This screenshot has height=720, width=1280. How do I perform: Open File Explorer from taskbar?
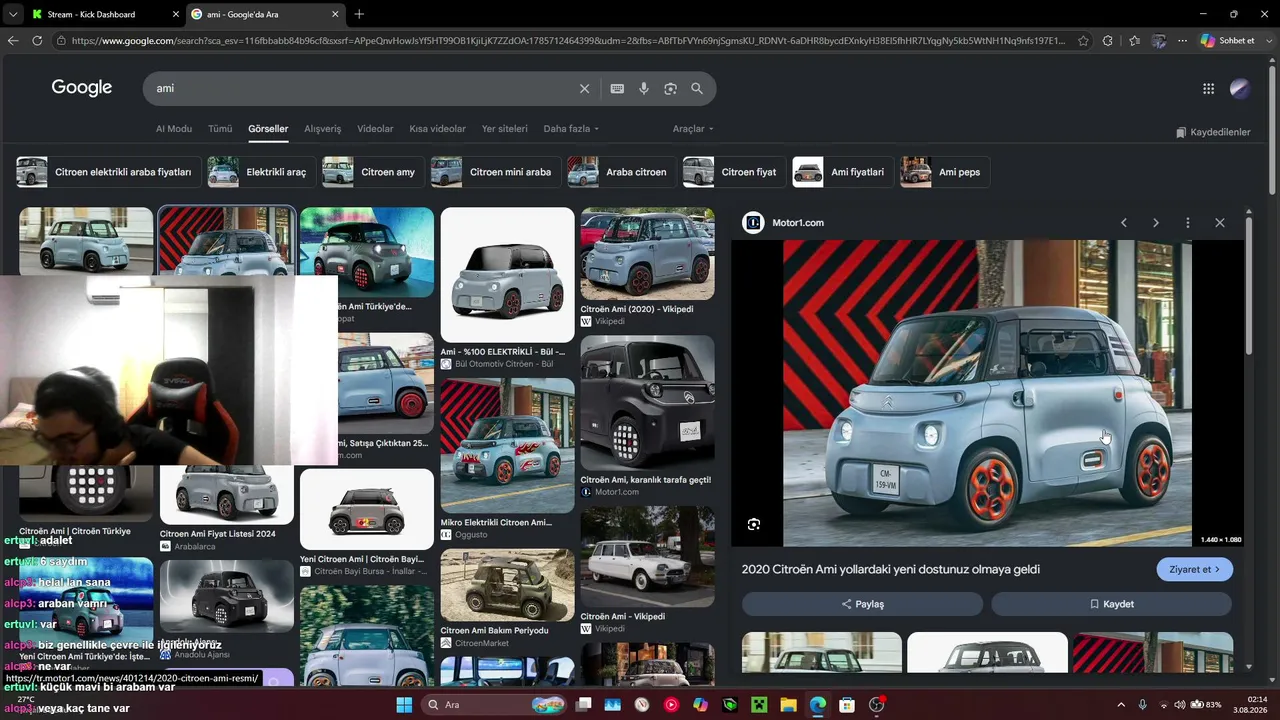(x=788, y=705)
